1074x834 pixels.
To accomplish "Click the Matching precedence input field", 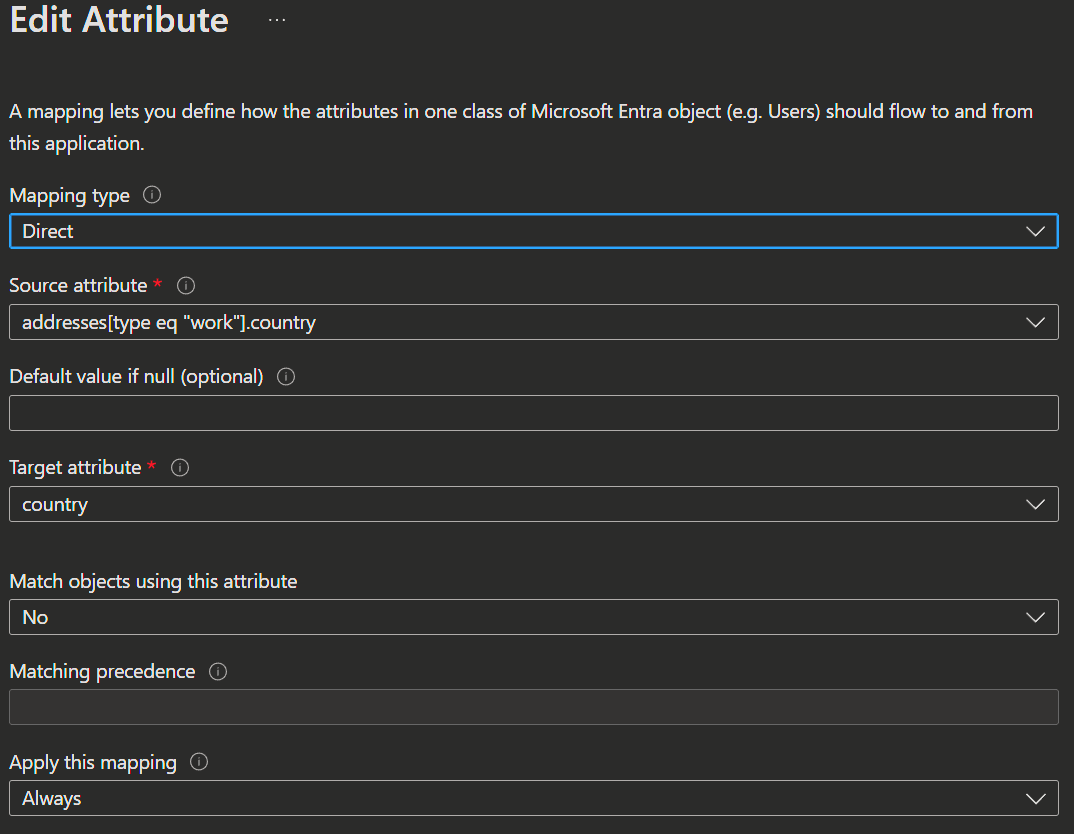I will (x=534, y=707).
